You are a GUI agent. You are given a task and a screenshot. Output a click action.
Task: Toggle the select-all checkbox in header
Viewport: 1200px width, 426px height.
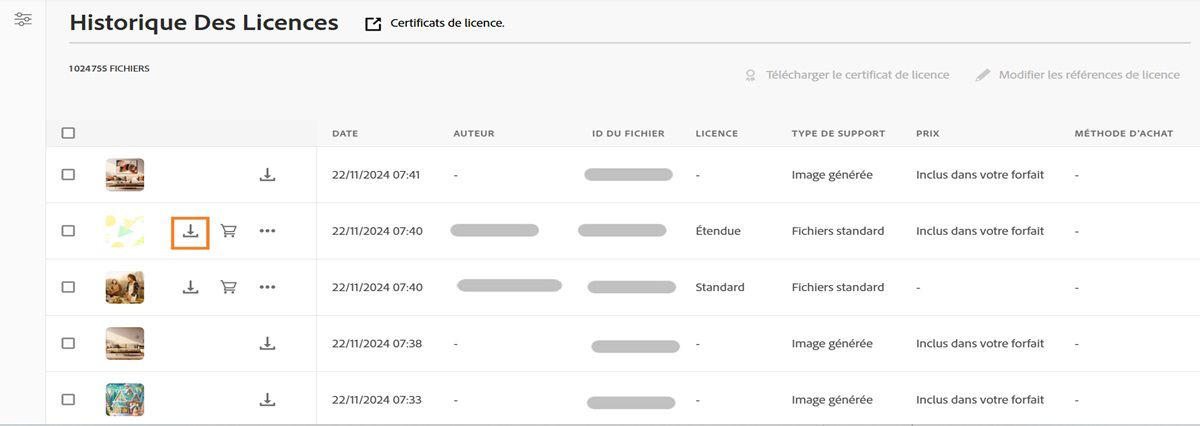tap(68, 133)
